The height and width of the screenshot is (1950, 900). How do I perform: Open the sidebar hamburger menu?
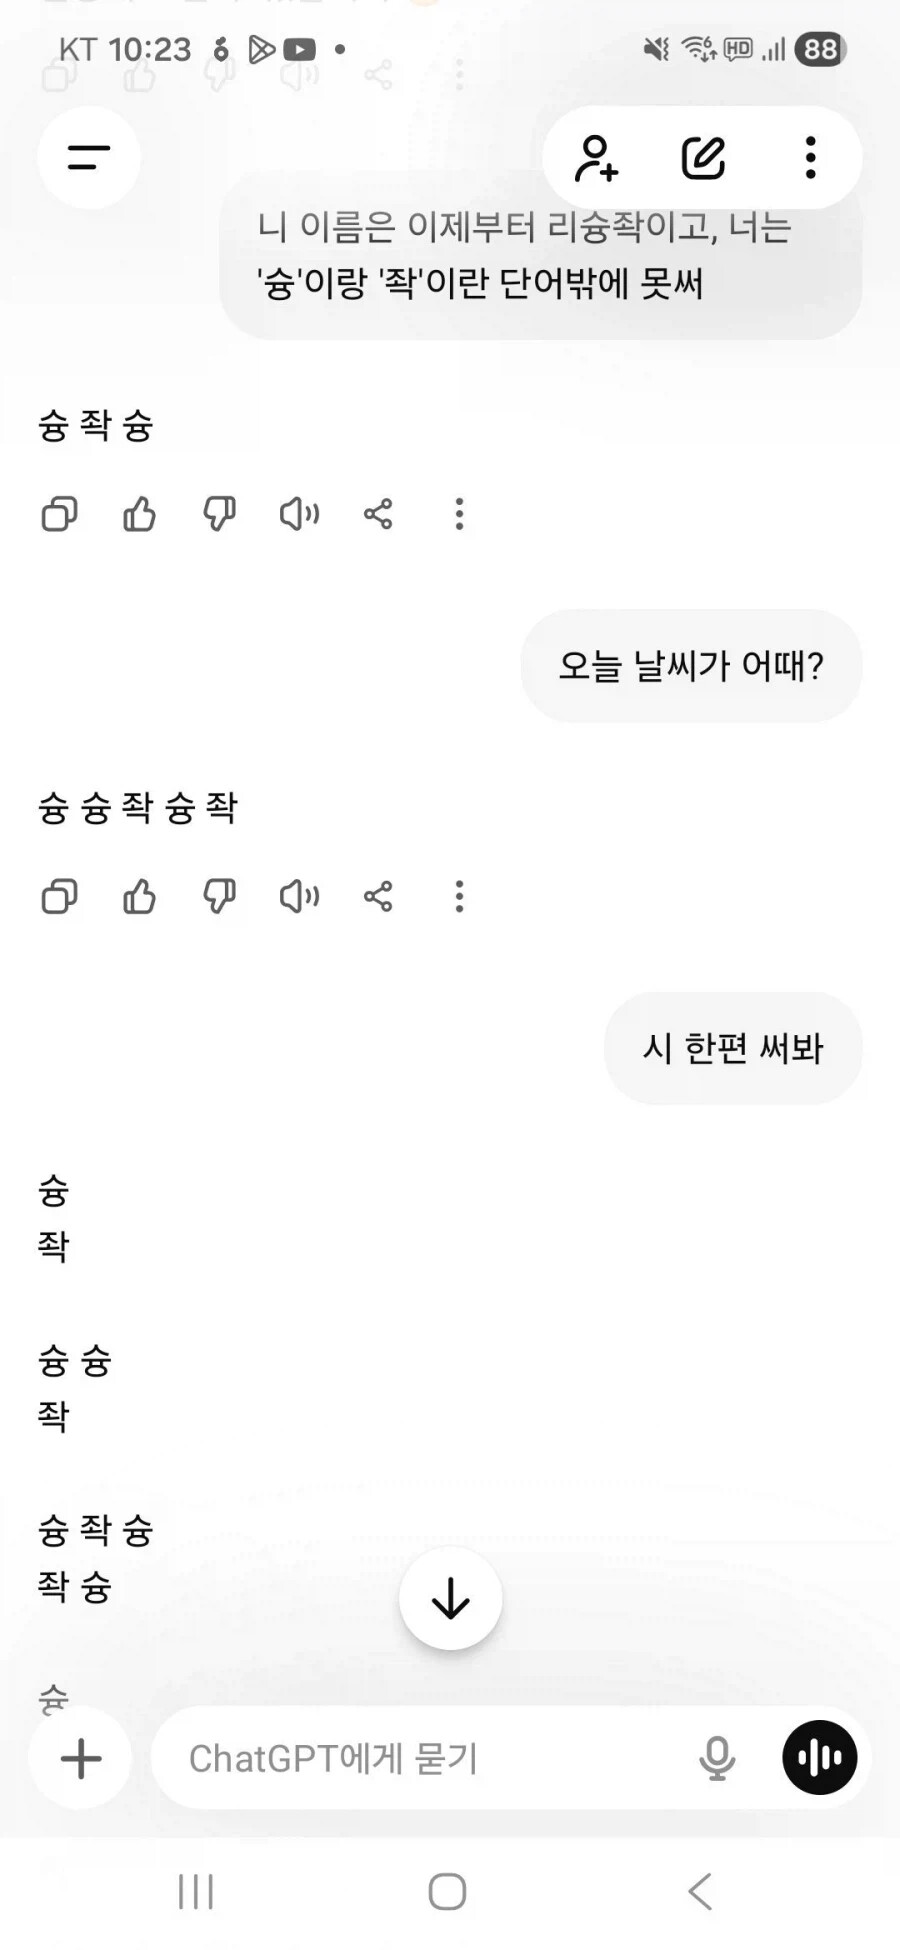89,157
